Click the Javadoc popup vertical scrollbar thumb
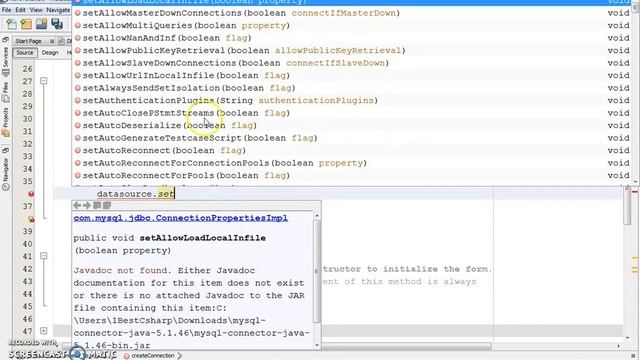The width and height of the screenshot is (640, 360). pos(317,271)
